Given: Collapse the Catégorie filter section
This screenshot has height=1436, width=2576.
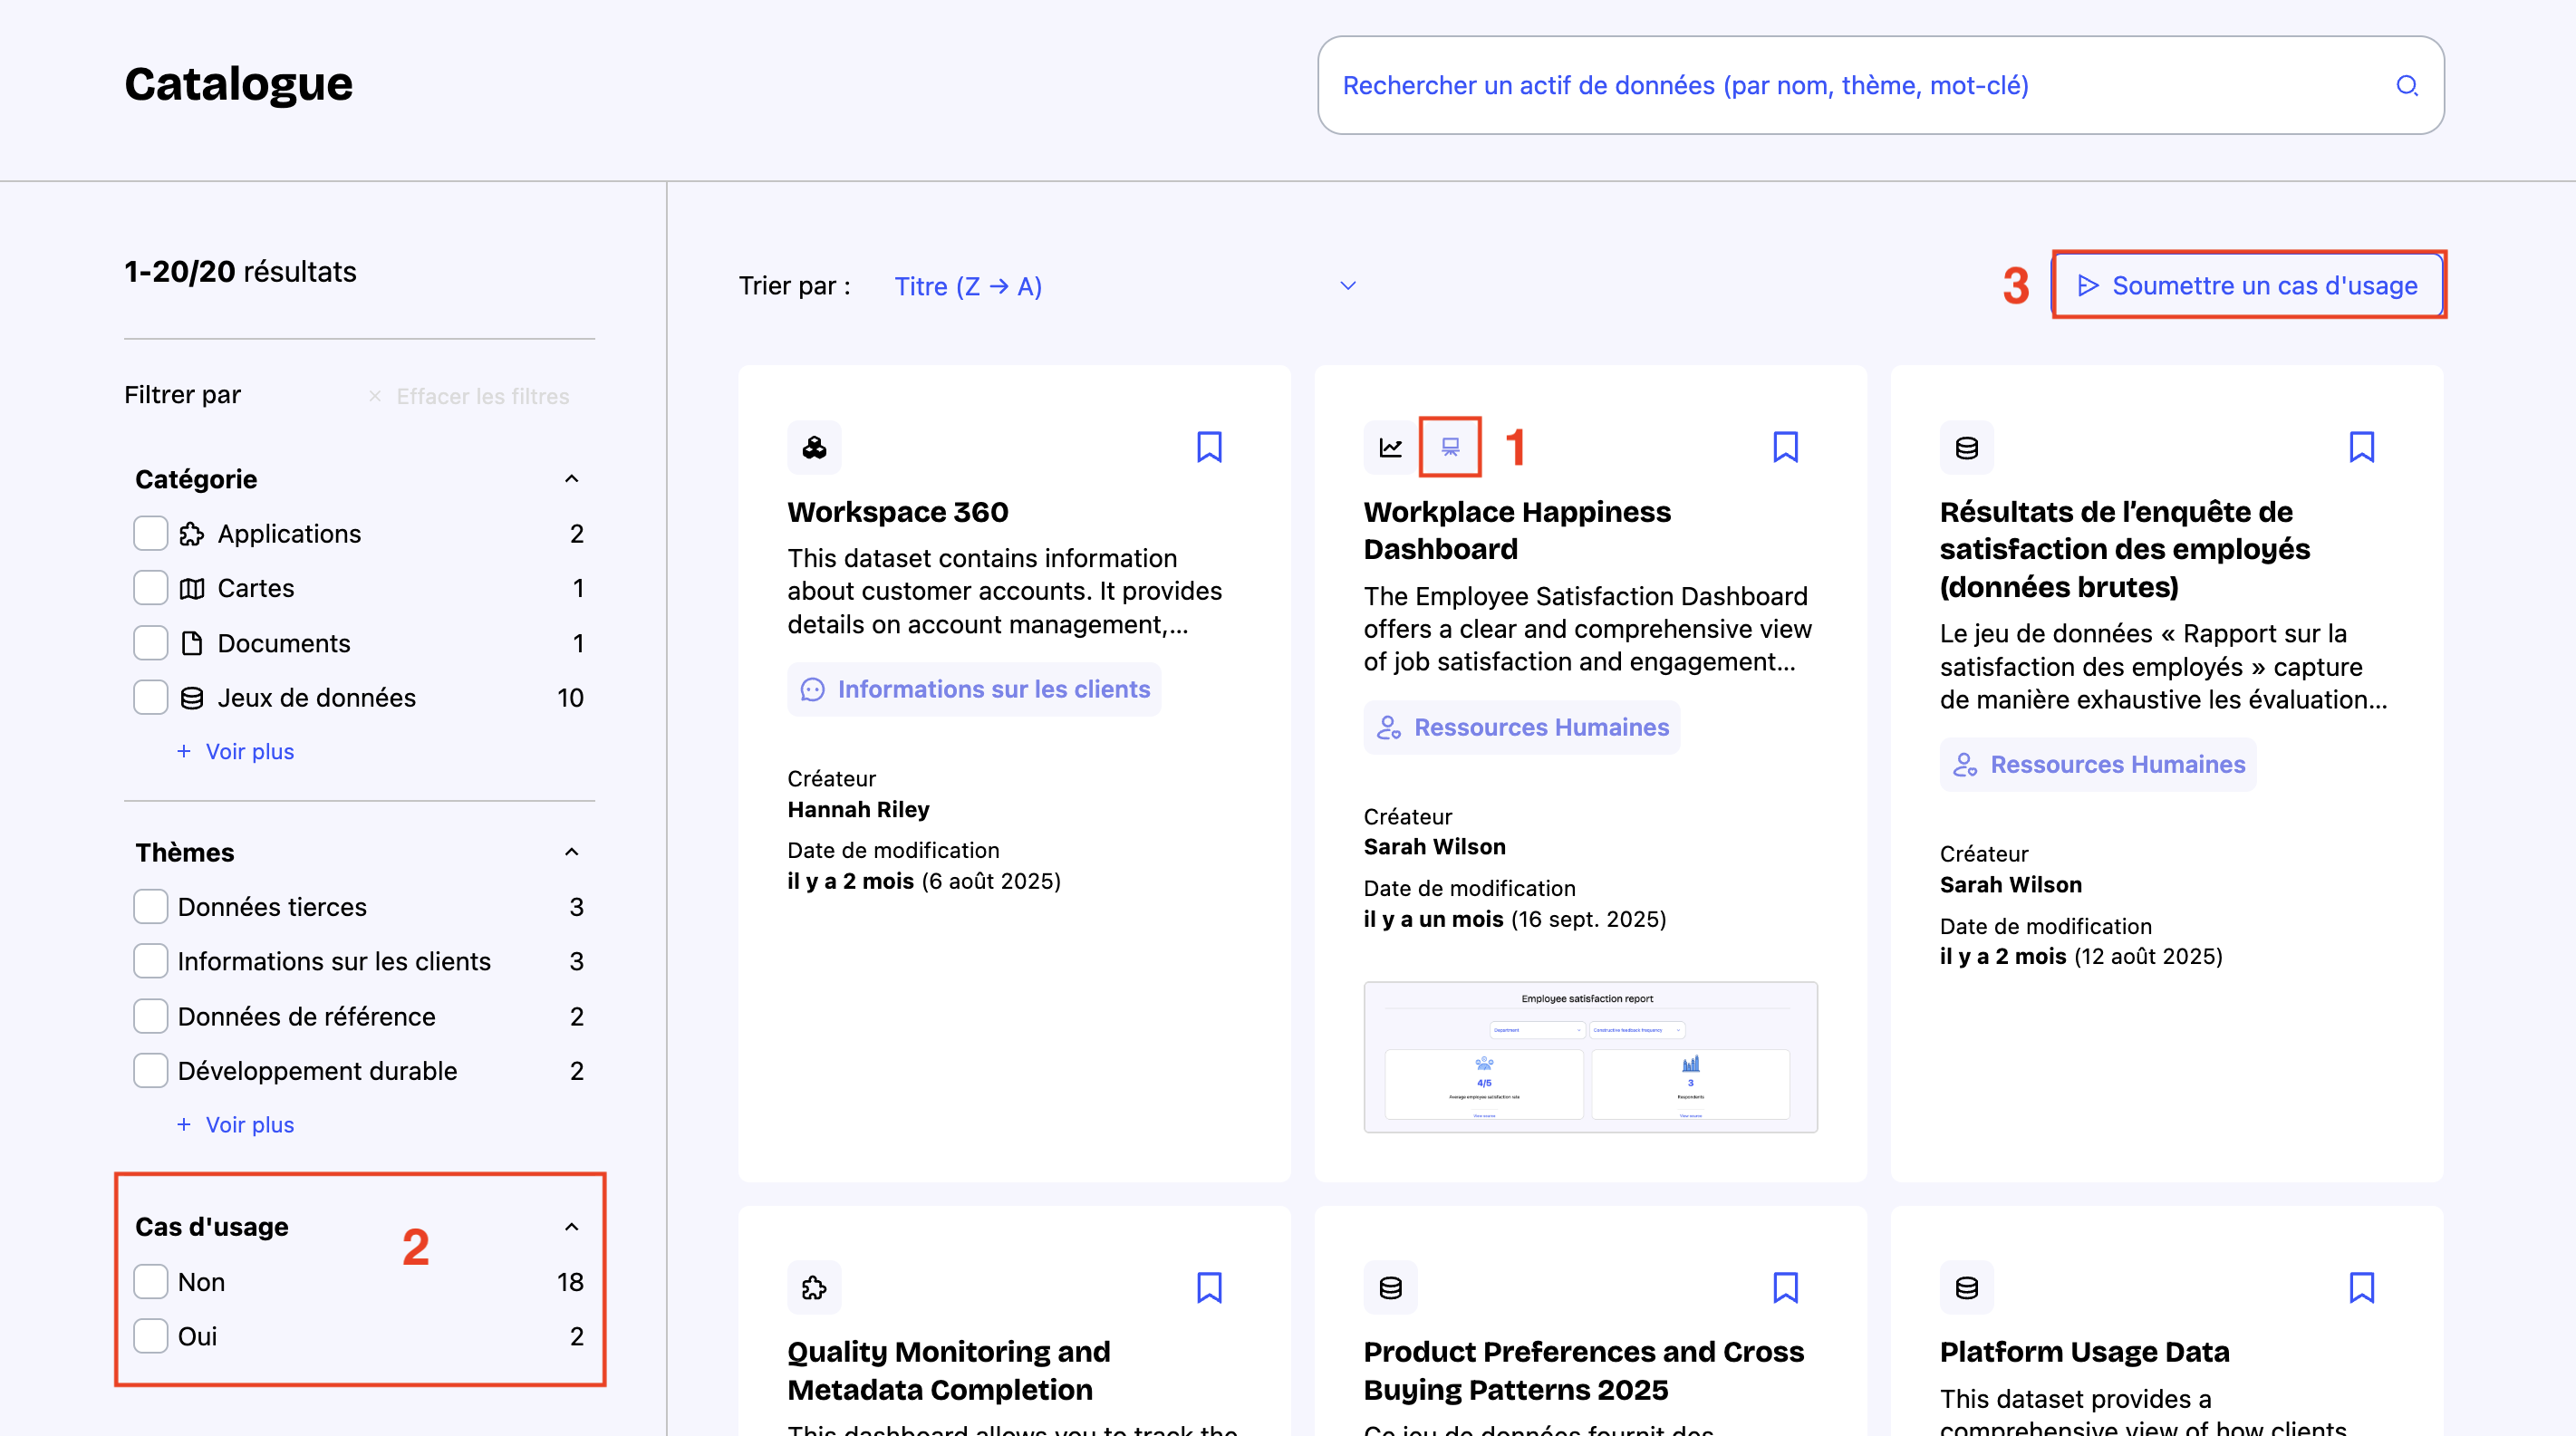Looking at the screenshot, I should pyautogui.click(x=571, y=479).
